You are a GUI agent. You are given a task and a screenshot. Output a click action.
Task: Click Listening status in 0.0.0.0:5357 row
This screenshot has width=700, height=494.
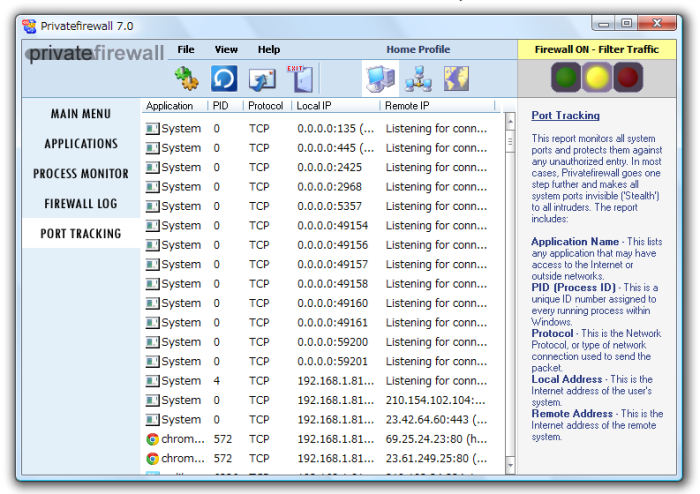click(x=436, y=206)
